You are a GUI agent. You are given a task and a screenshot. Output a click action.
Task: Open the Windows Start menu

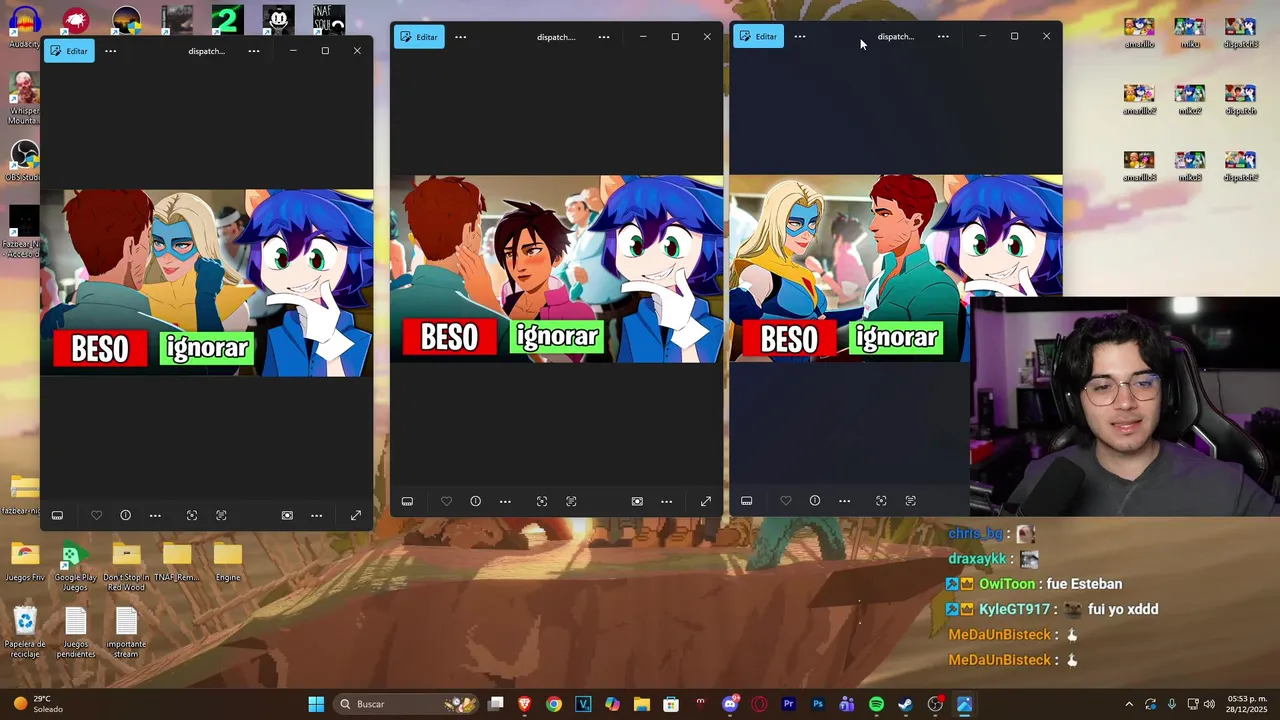click(x=316, y=704)
